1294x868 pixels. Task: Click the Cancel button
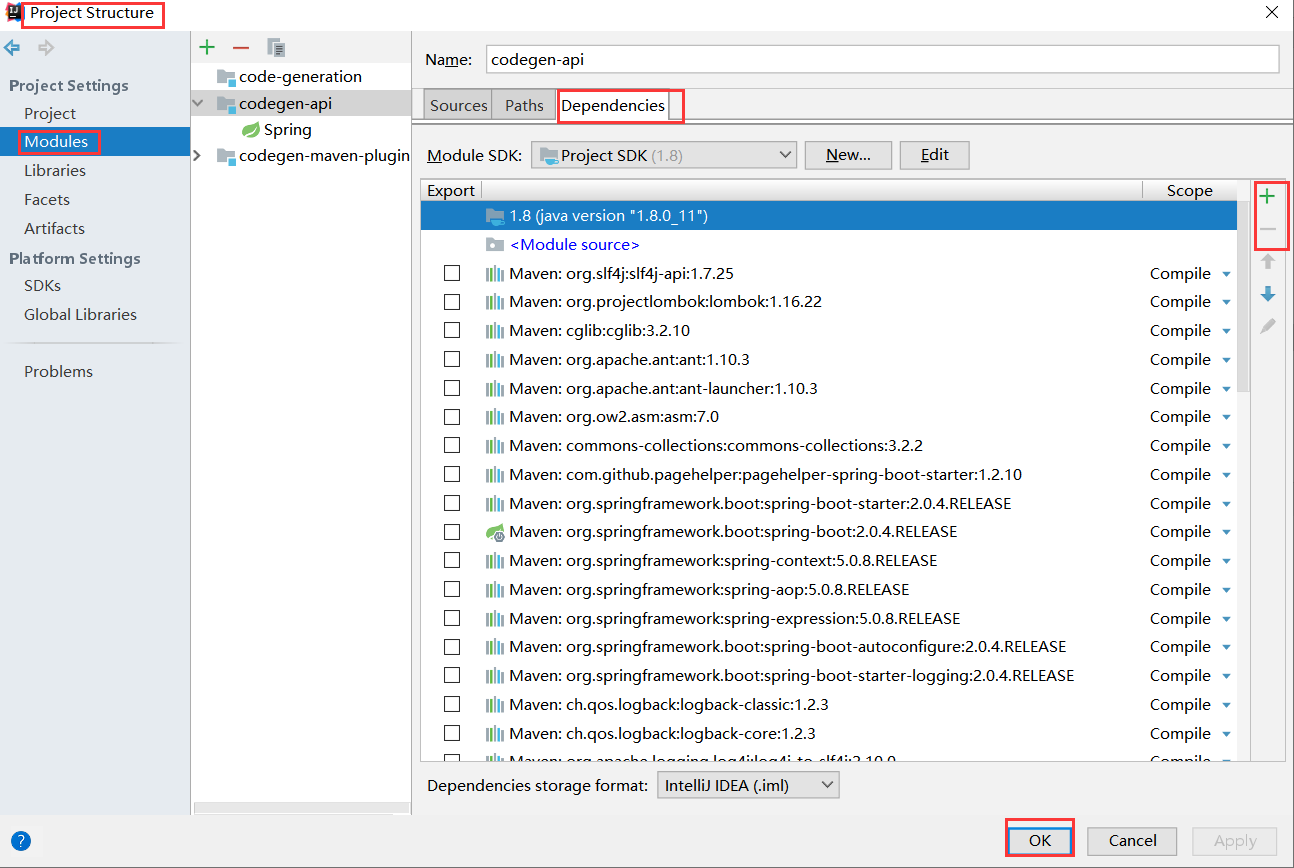[x=1132, y=841]
